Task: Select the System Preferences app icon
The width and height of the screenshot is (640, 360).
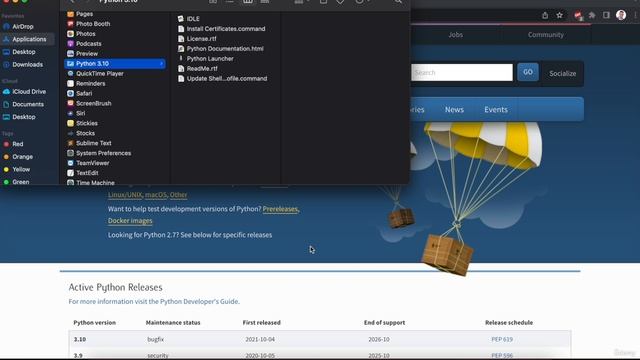Action: point(70,153)
